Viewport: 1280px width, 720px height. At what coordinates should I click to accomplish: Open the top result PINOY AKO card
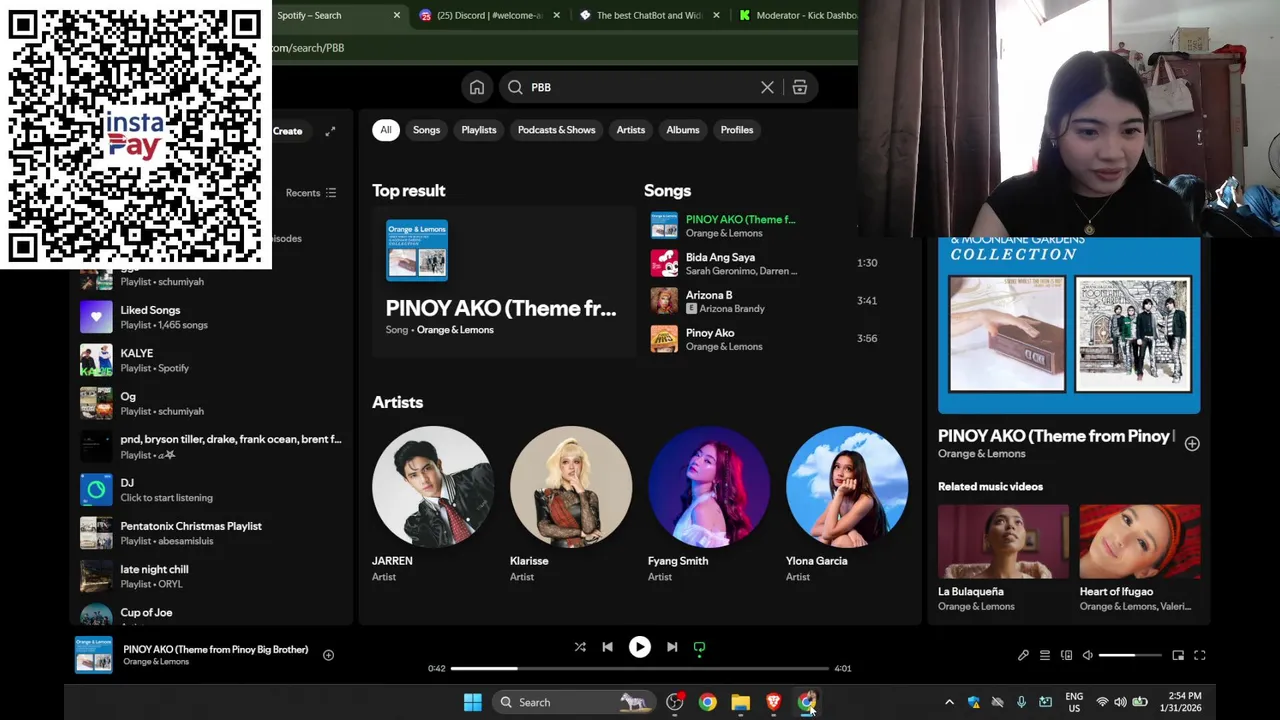point(503,282)
